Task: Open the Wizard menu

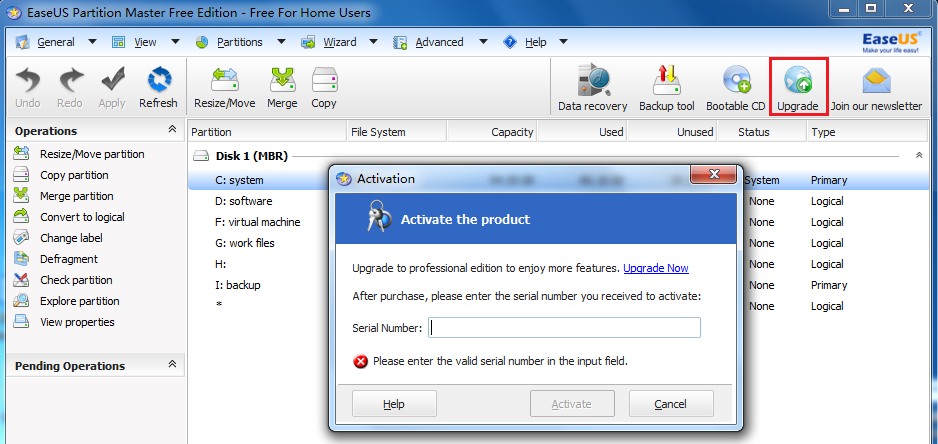Action: (340, 42)
